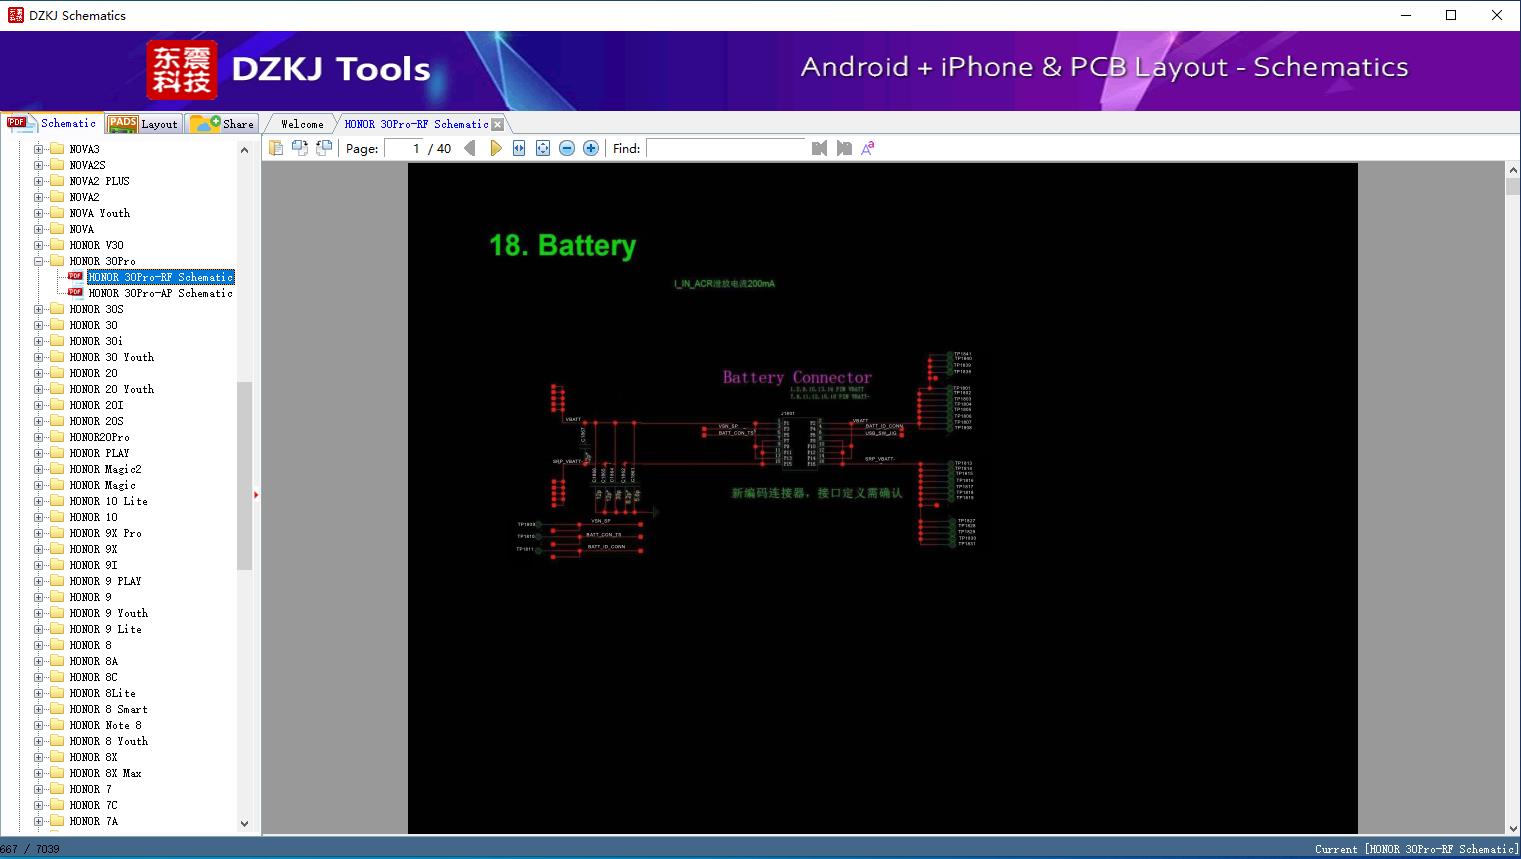Open the Share tab

(x=224, y=124)
